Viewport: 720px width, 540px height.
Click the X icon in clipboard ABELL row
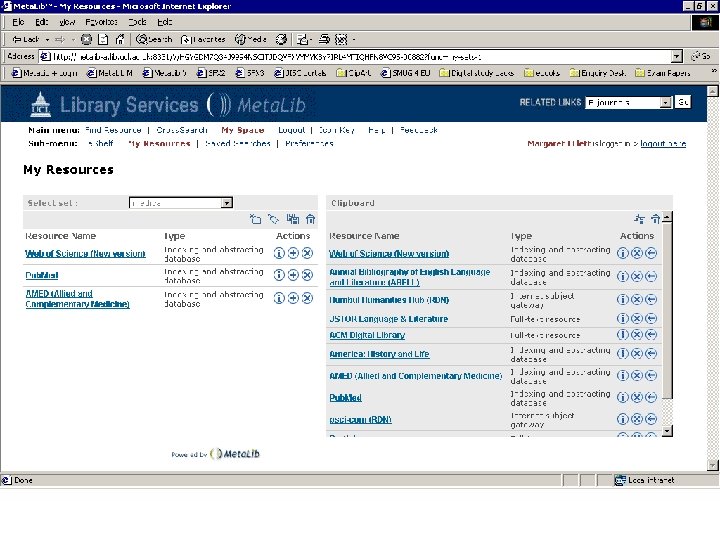point(636,276)
